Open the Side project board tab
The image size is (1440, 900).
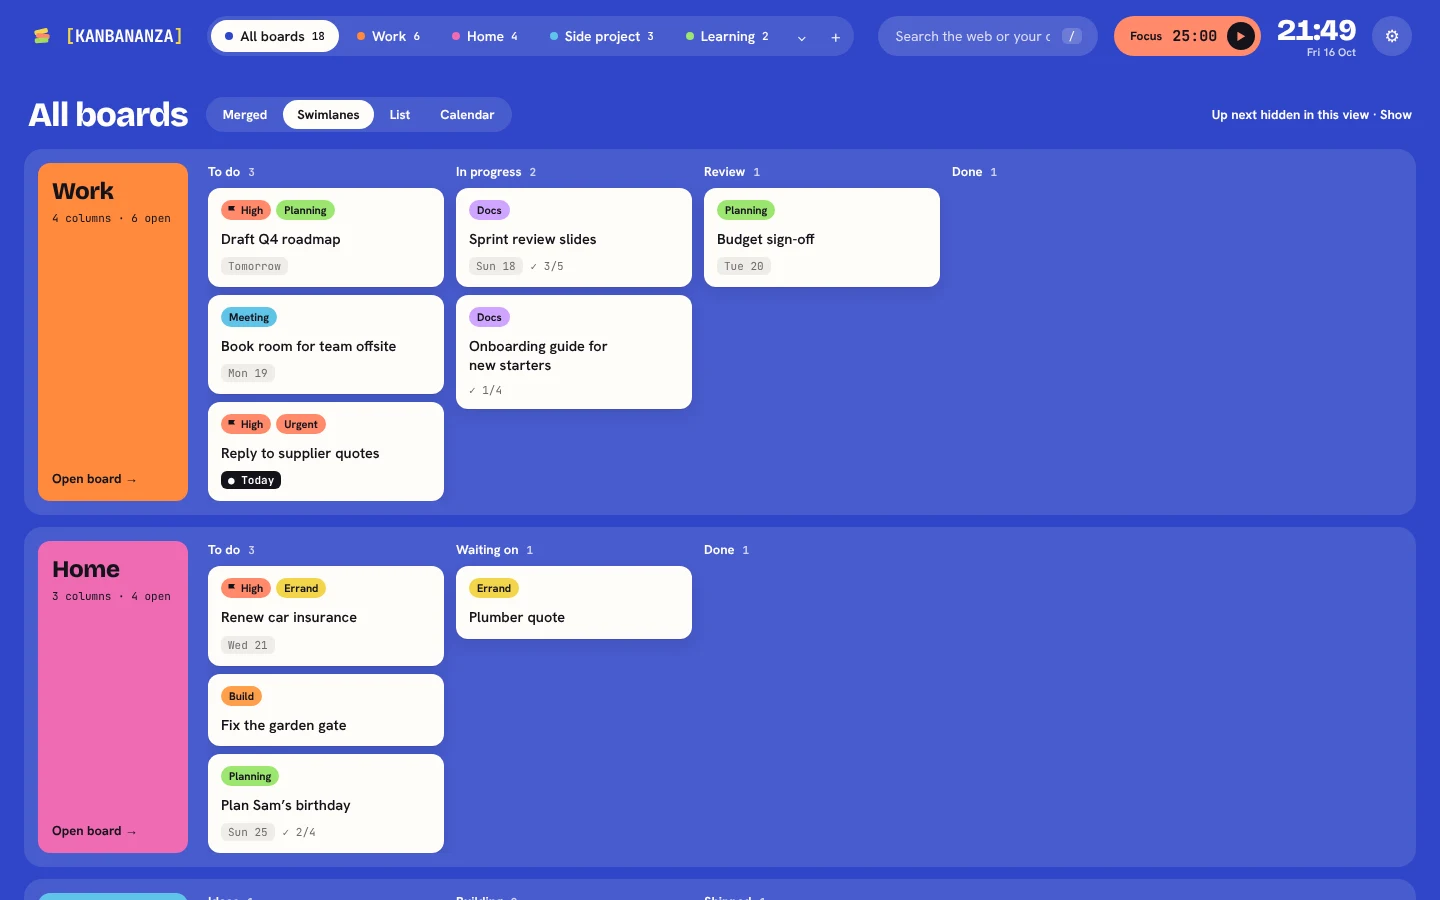coord(601,36)
